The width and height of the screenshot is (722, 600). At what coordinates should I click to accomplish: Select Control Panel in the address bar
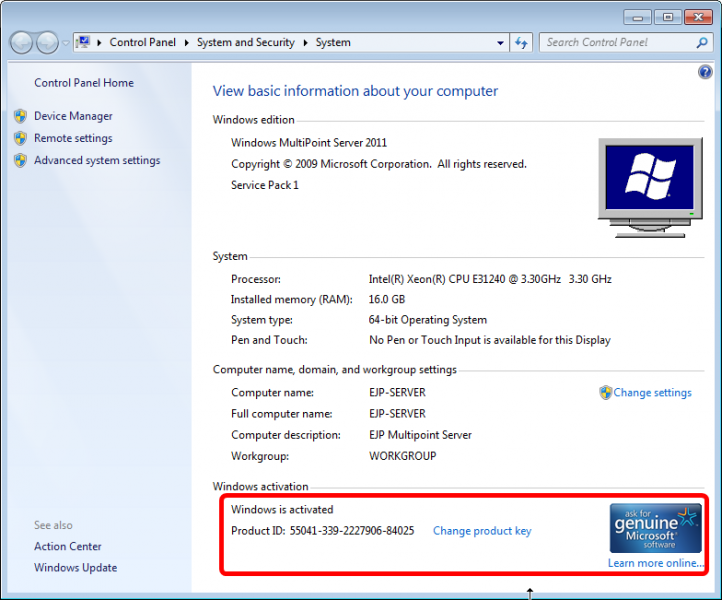click(x=142, y=42)
